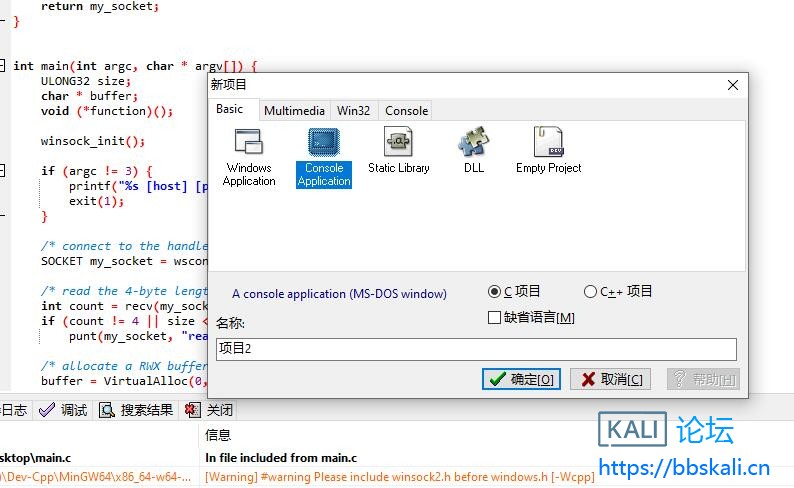Click the 名称 project name field
The width and height of the screenshot is (794, 488).
click(476, 349)
